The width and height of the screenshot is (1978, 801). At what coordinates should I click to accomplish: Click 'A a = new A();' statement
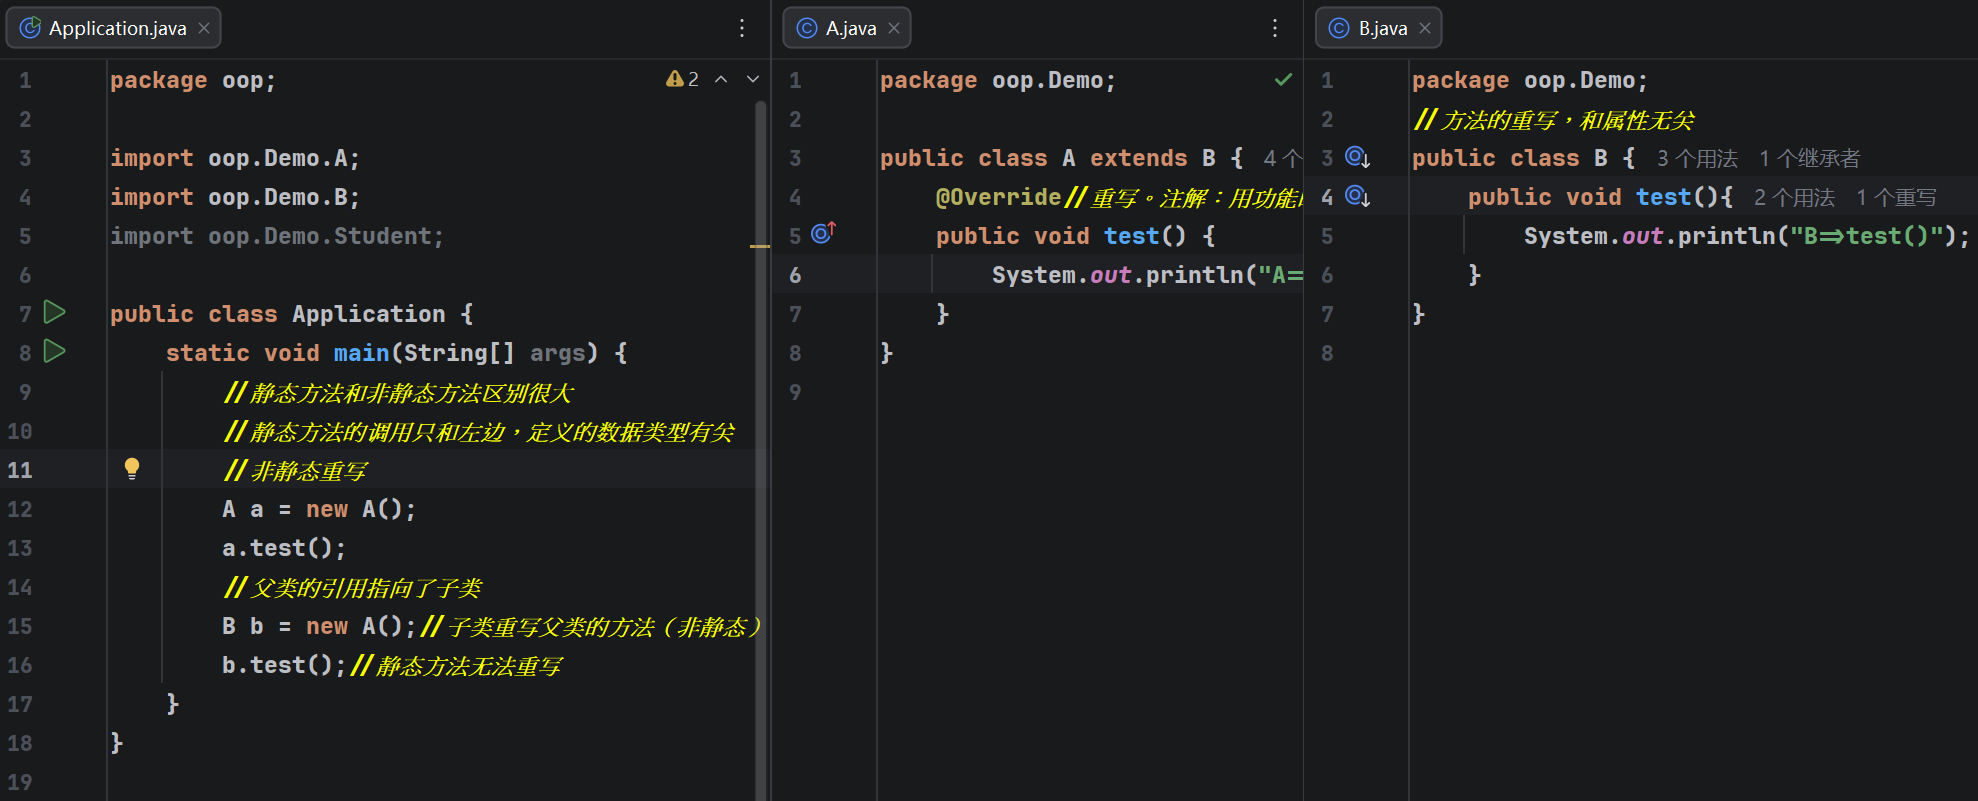click(x=319, y=509)
